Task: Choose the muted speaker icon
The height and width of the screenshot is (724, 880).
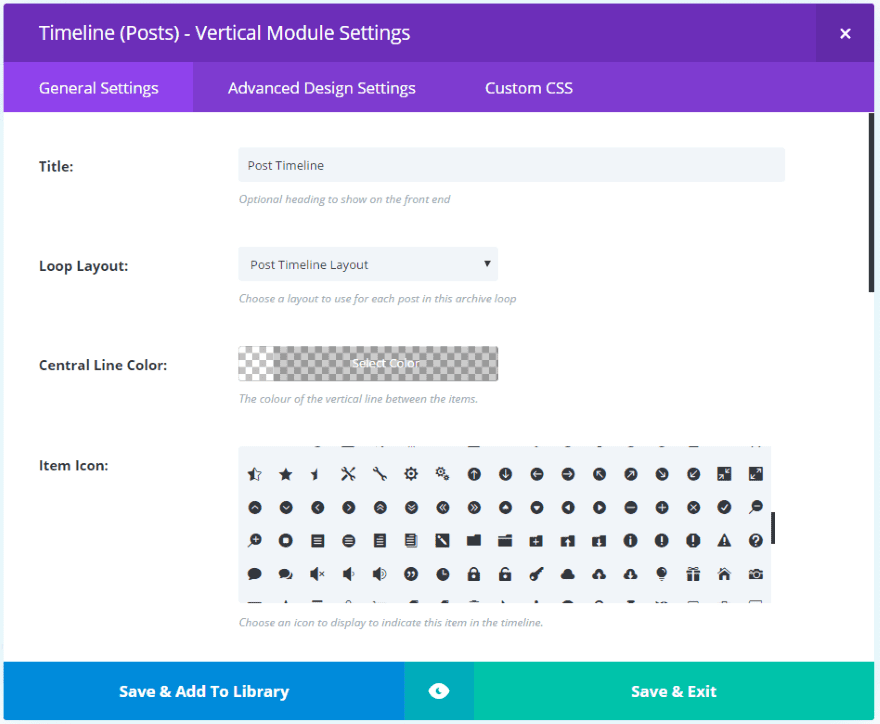Action: [317, 574]
